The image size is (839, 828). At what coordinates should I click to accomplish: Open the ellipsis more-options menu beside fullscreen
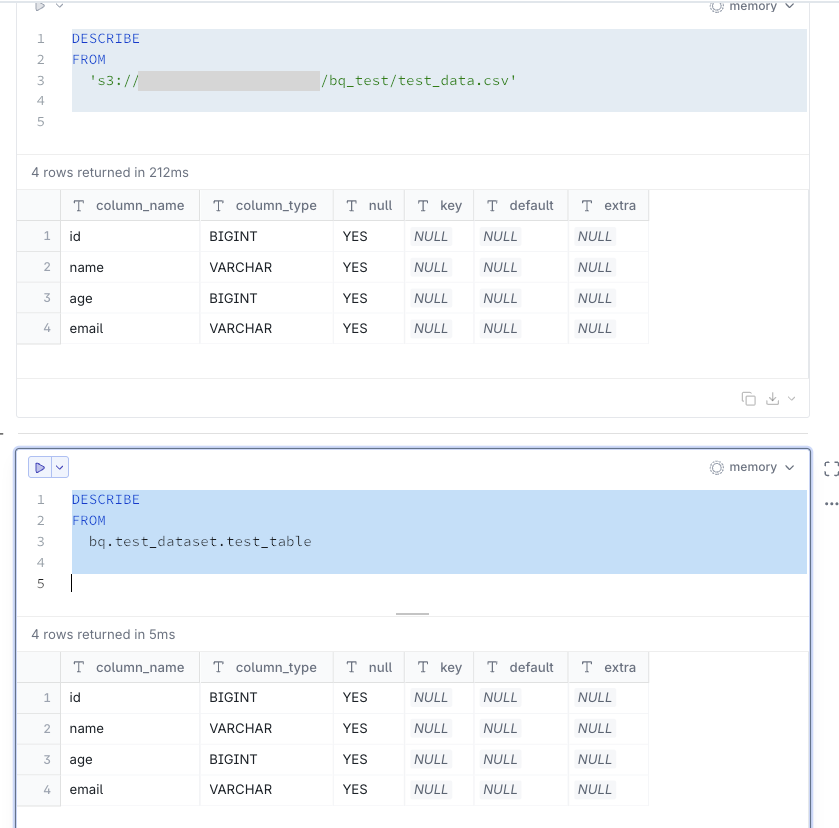click(830, 505)
